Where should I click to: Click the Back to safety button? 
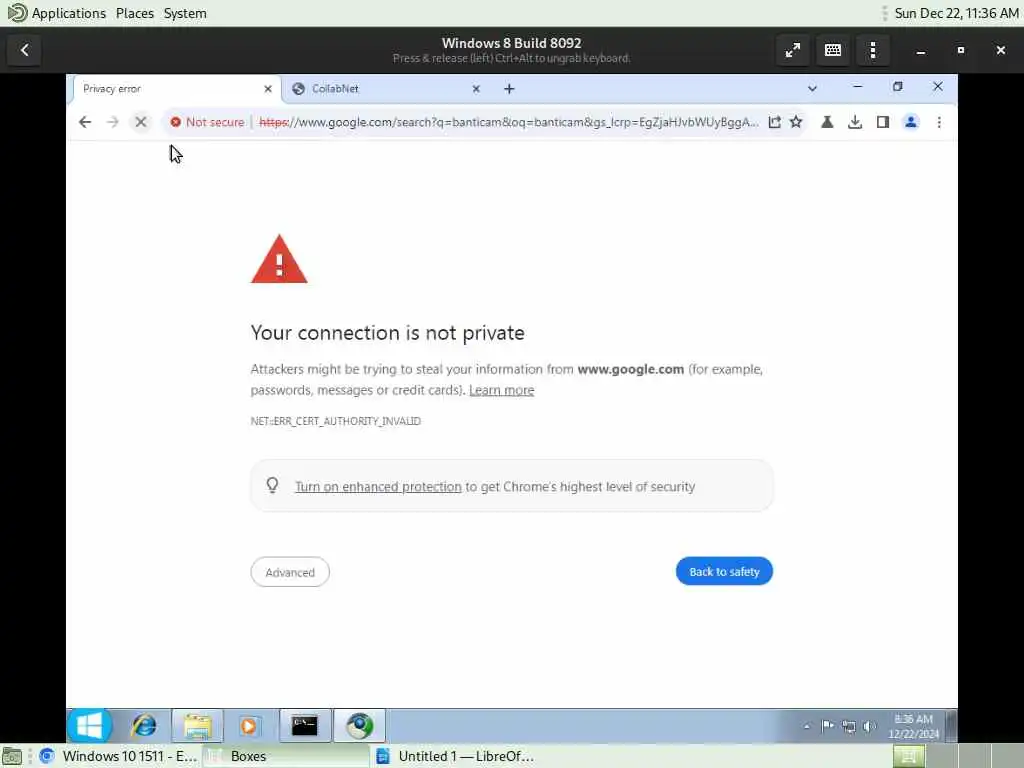tap(724, 571)
